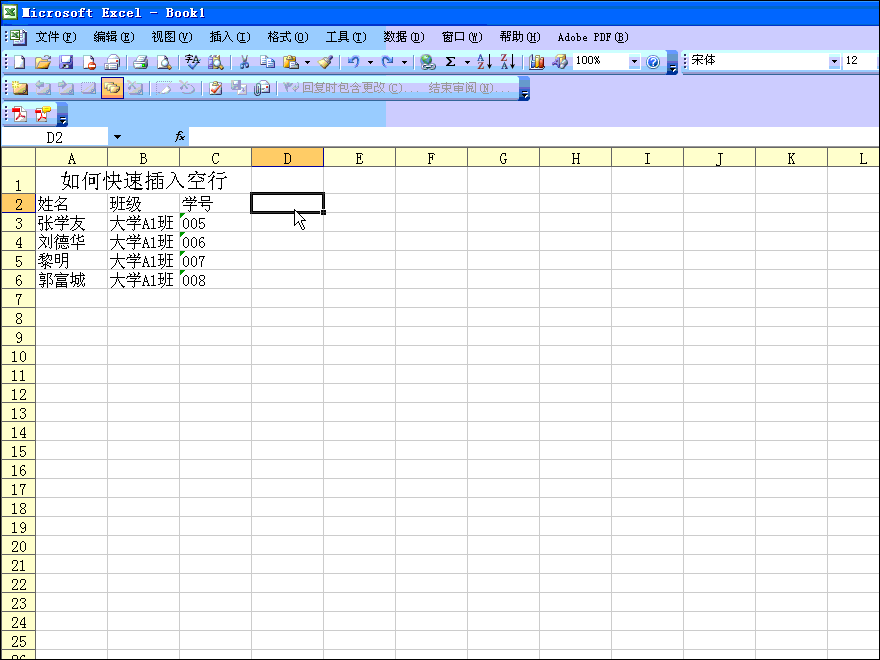880x660 pixels.
Task: Click the font size box showing 12
Action: [860, 62]
